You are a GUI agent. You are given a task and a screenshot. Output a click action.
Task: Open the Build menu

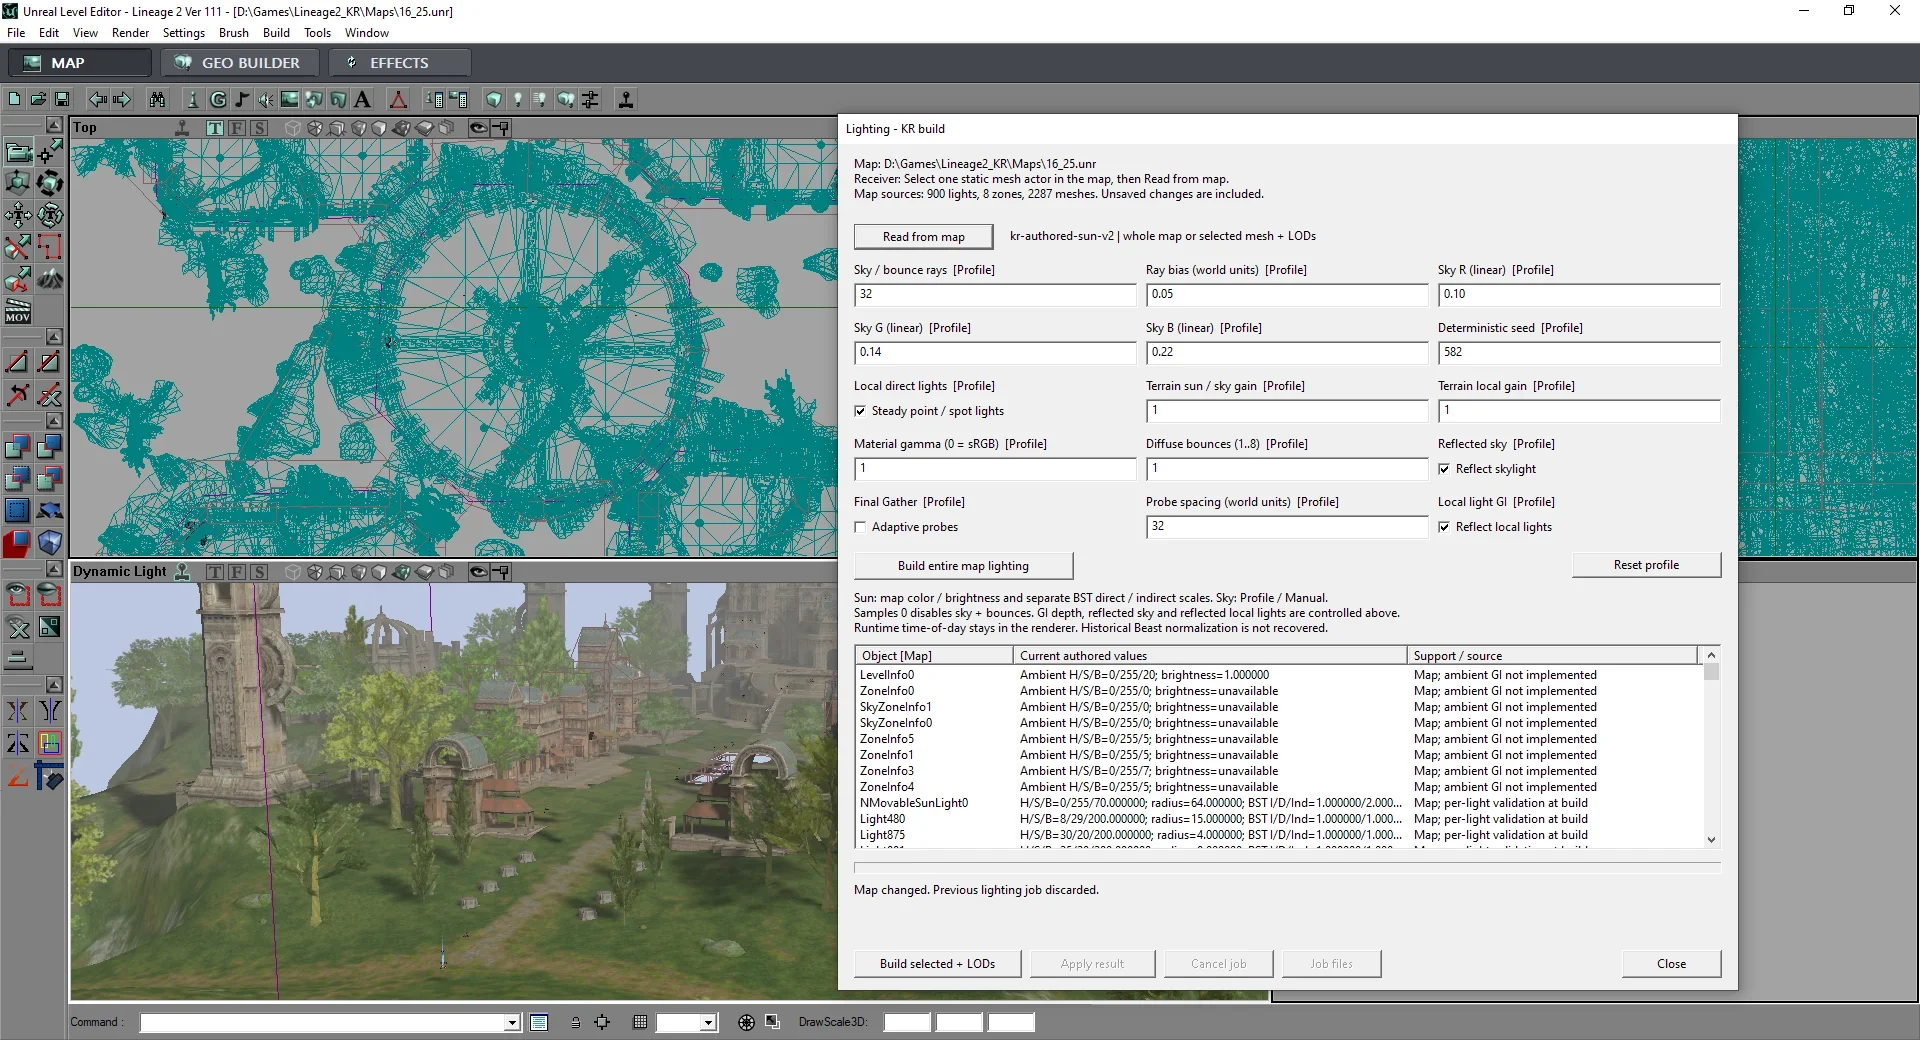click(x=276, y=32)
